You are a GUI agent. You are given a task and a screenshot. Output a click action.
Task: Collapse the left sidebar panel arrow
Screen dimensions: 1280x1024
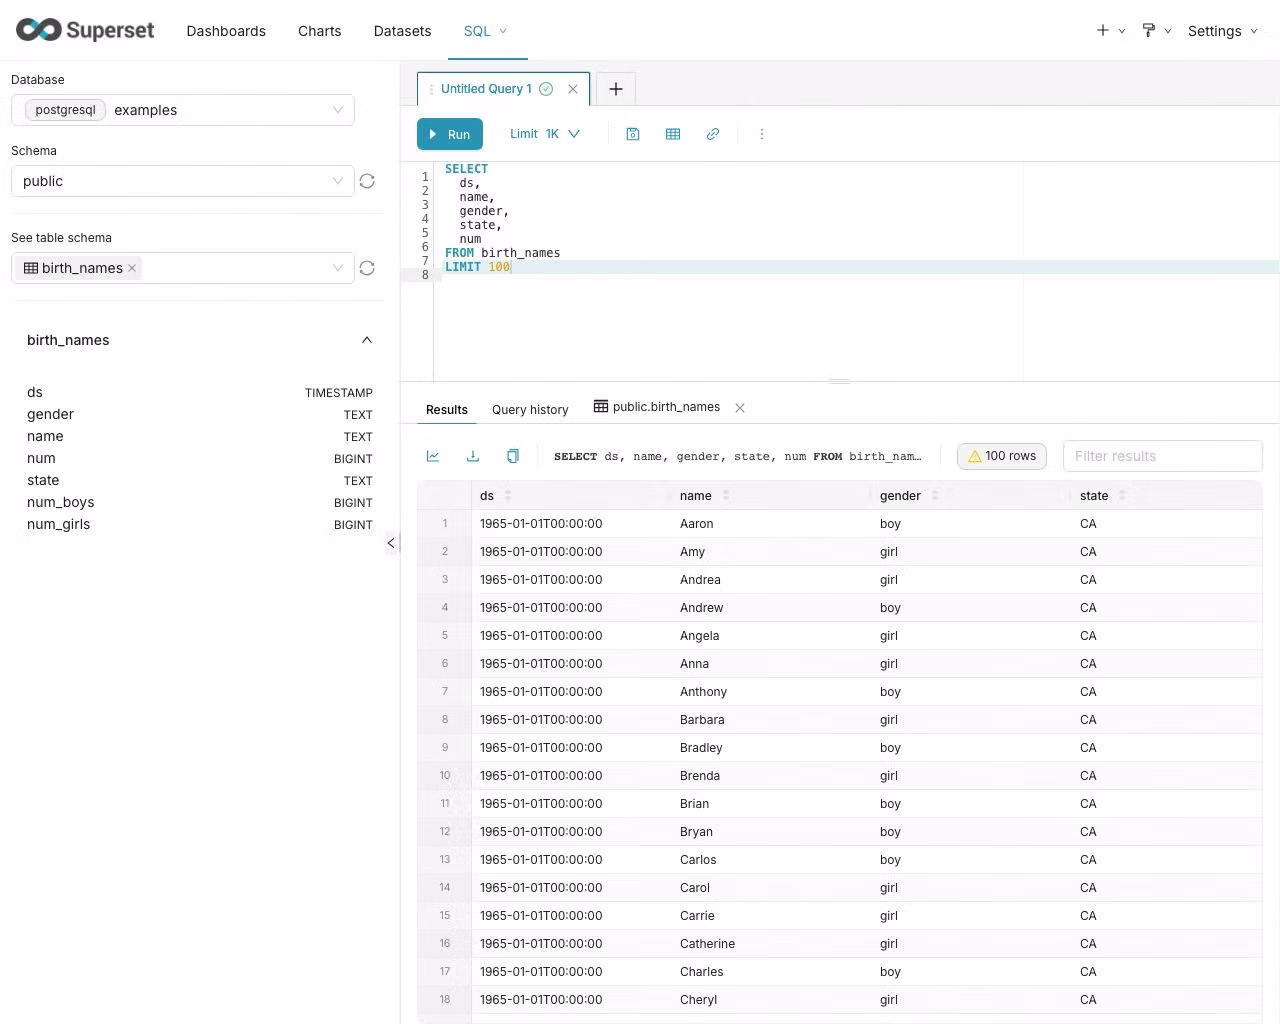tap(391, 543)
